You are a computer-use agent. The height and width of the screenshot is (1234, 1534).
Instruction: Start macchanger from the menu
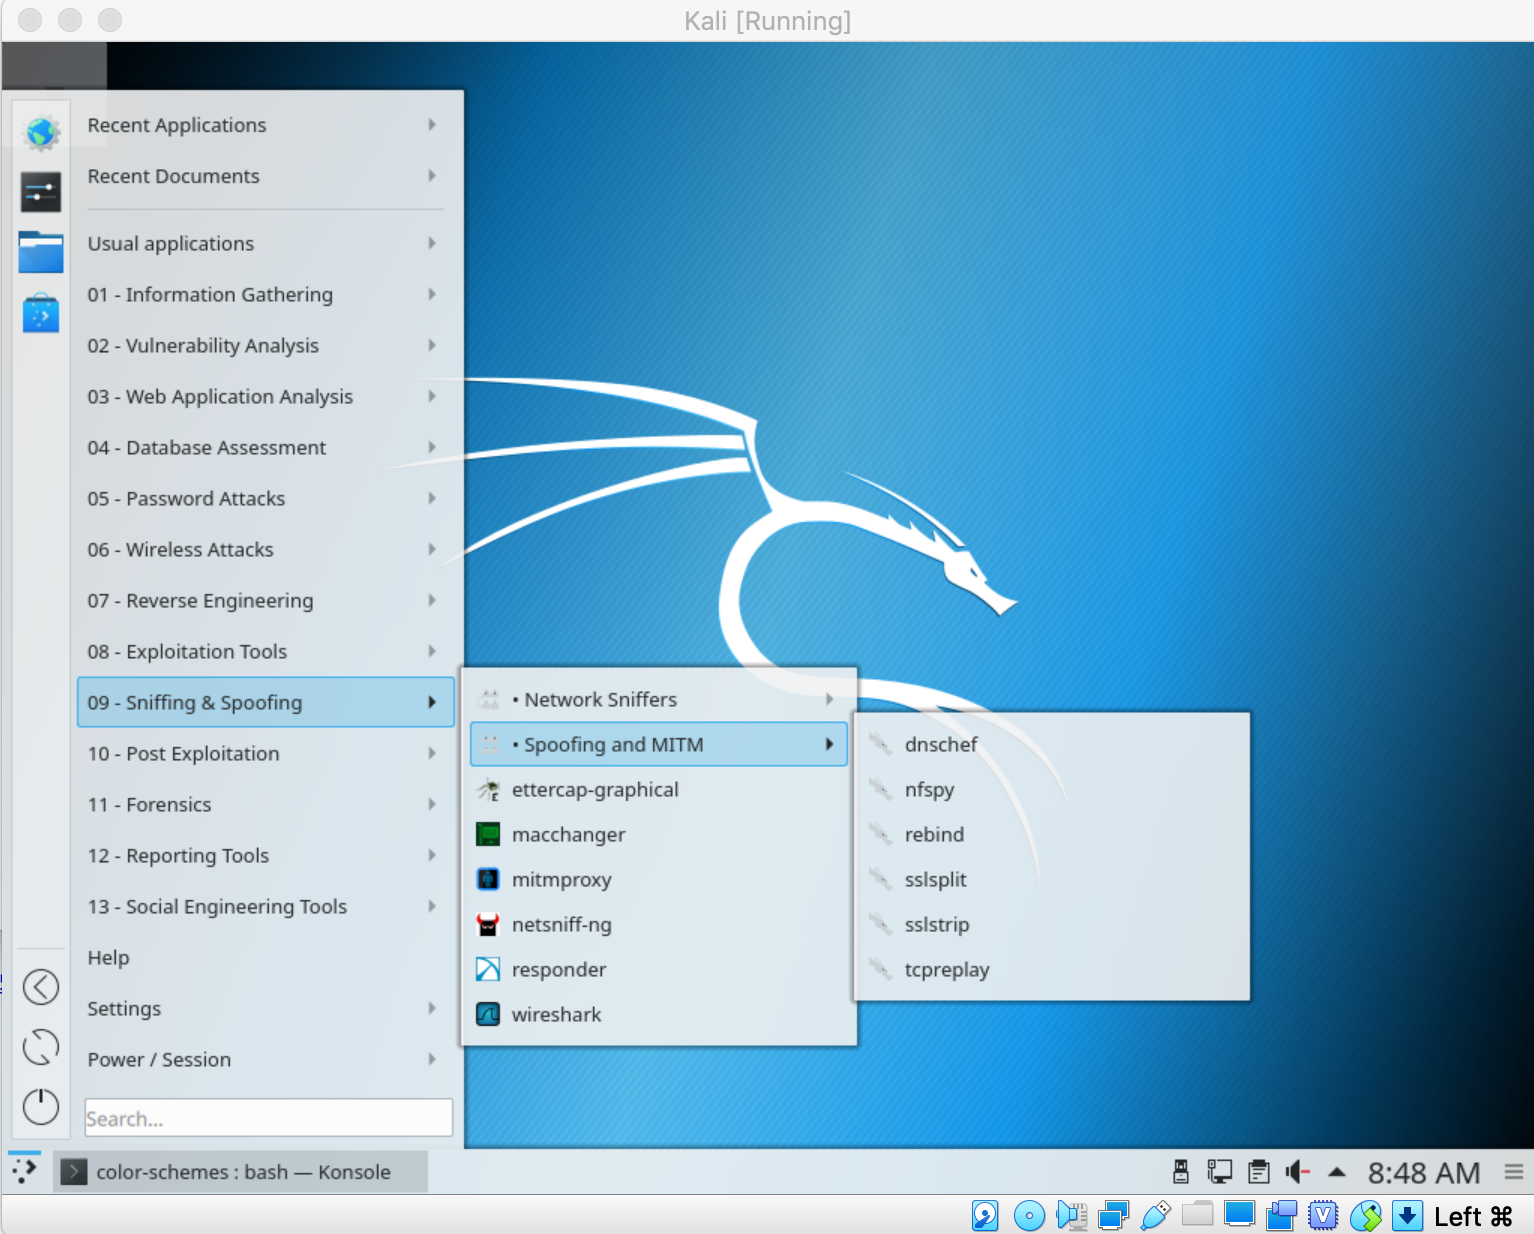click(x=568, y=835)
